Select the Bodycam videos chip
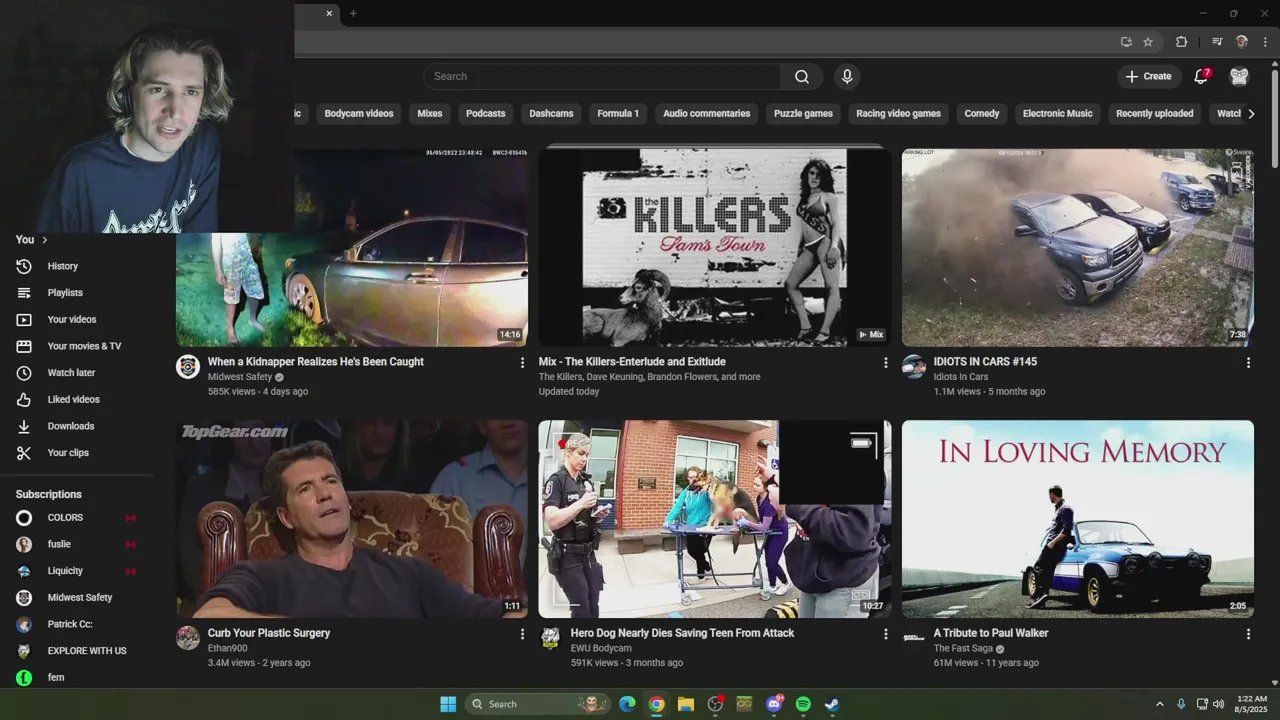Viewport: 1280px width, 720px height. [x=359, y=114]
